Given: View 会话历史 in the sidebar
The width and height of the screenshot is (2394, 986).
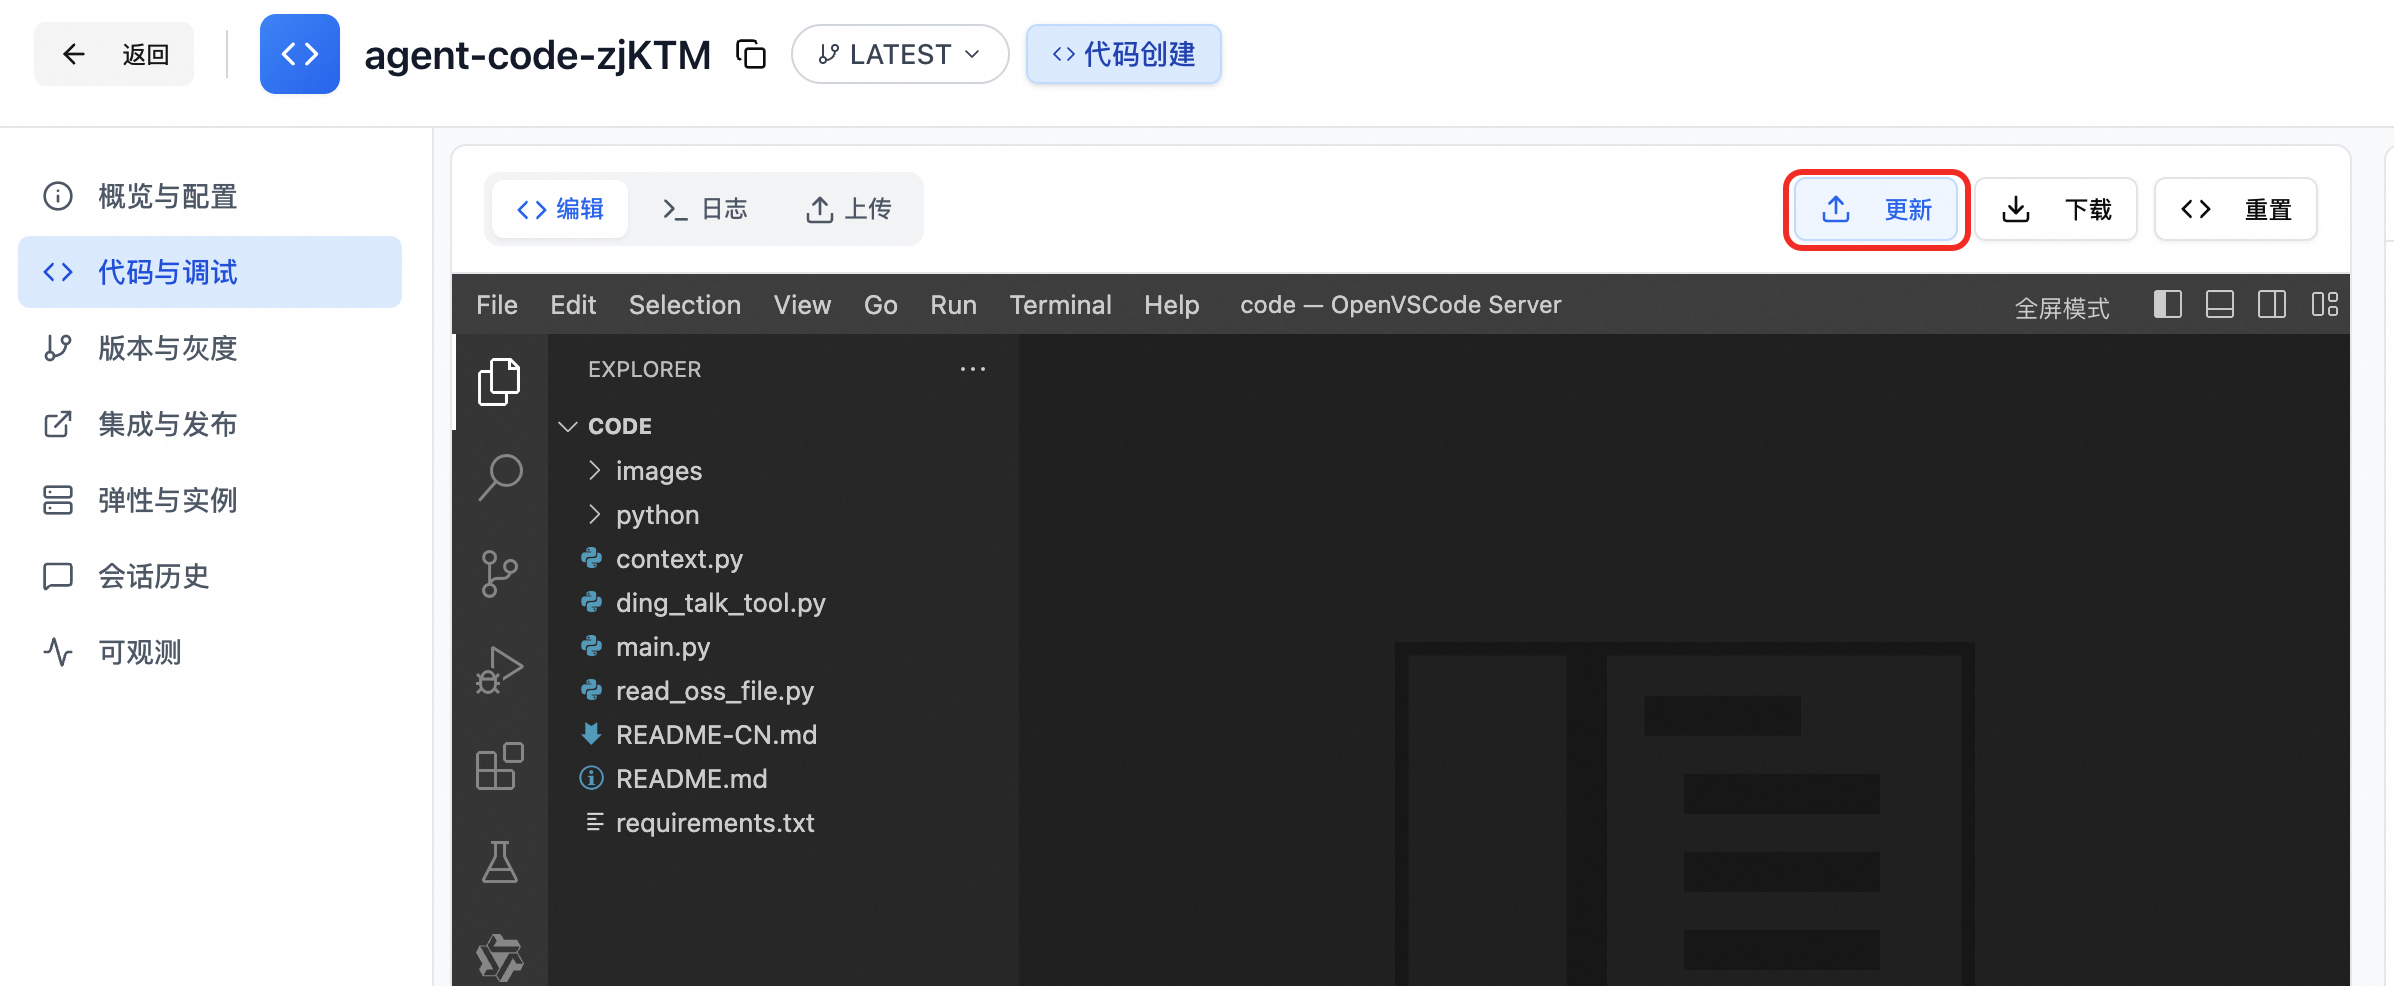Looking at the screenshot, I should coord(210,576).
